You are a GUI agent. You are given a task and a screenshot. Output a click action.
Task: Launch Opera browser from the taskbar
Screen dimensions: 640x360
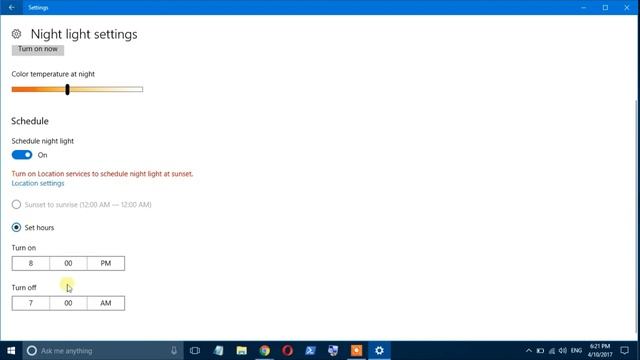coord(287,351)
